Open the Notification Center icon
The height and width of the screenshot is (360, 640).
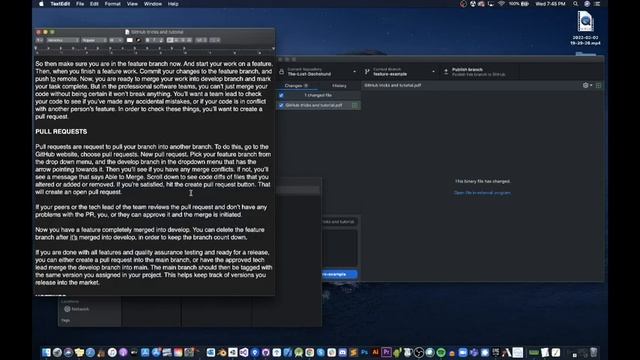[x=597, y=4]
